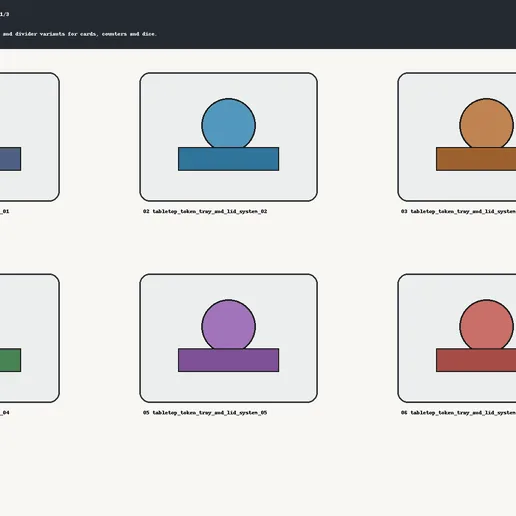This screenshot has height=516, width=516.
Task: Click the blue circle in card 02
Action: pyautogui.click(x=228, y=123)
